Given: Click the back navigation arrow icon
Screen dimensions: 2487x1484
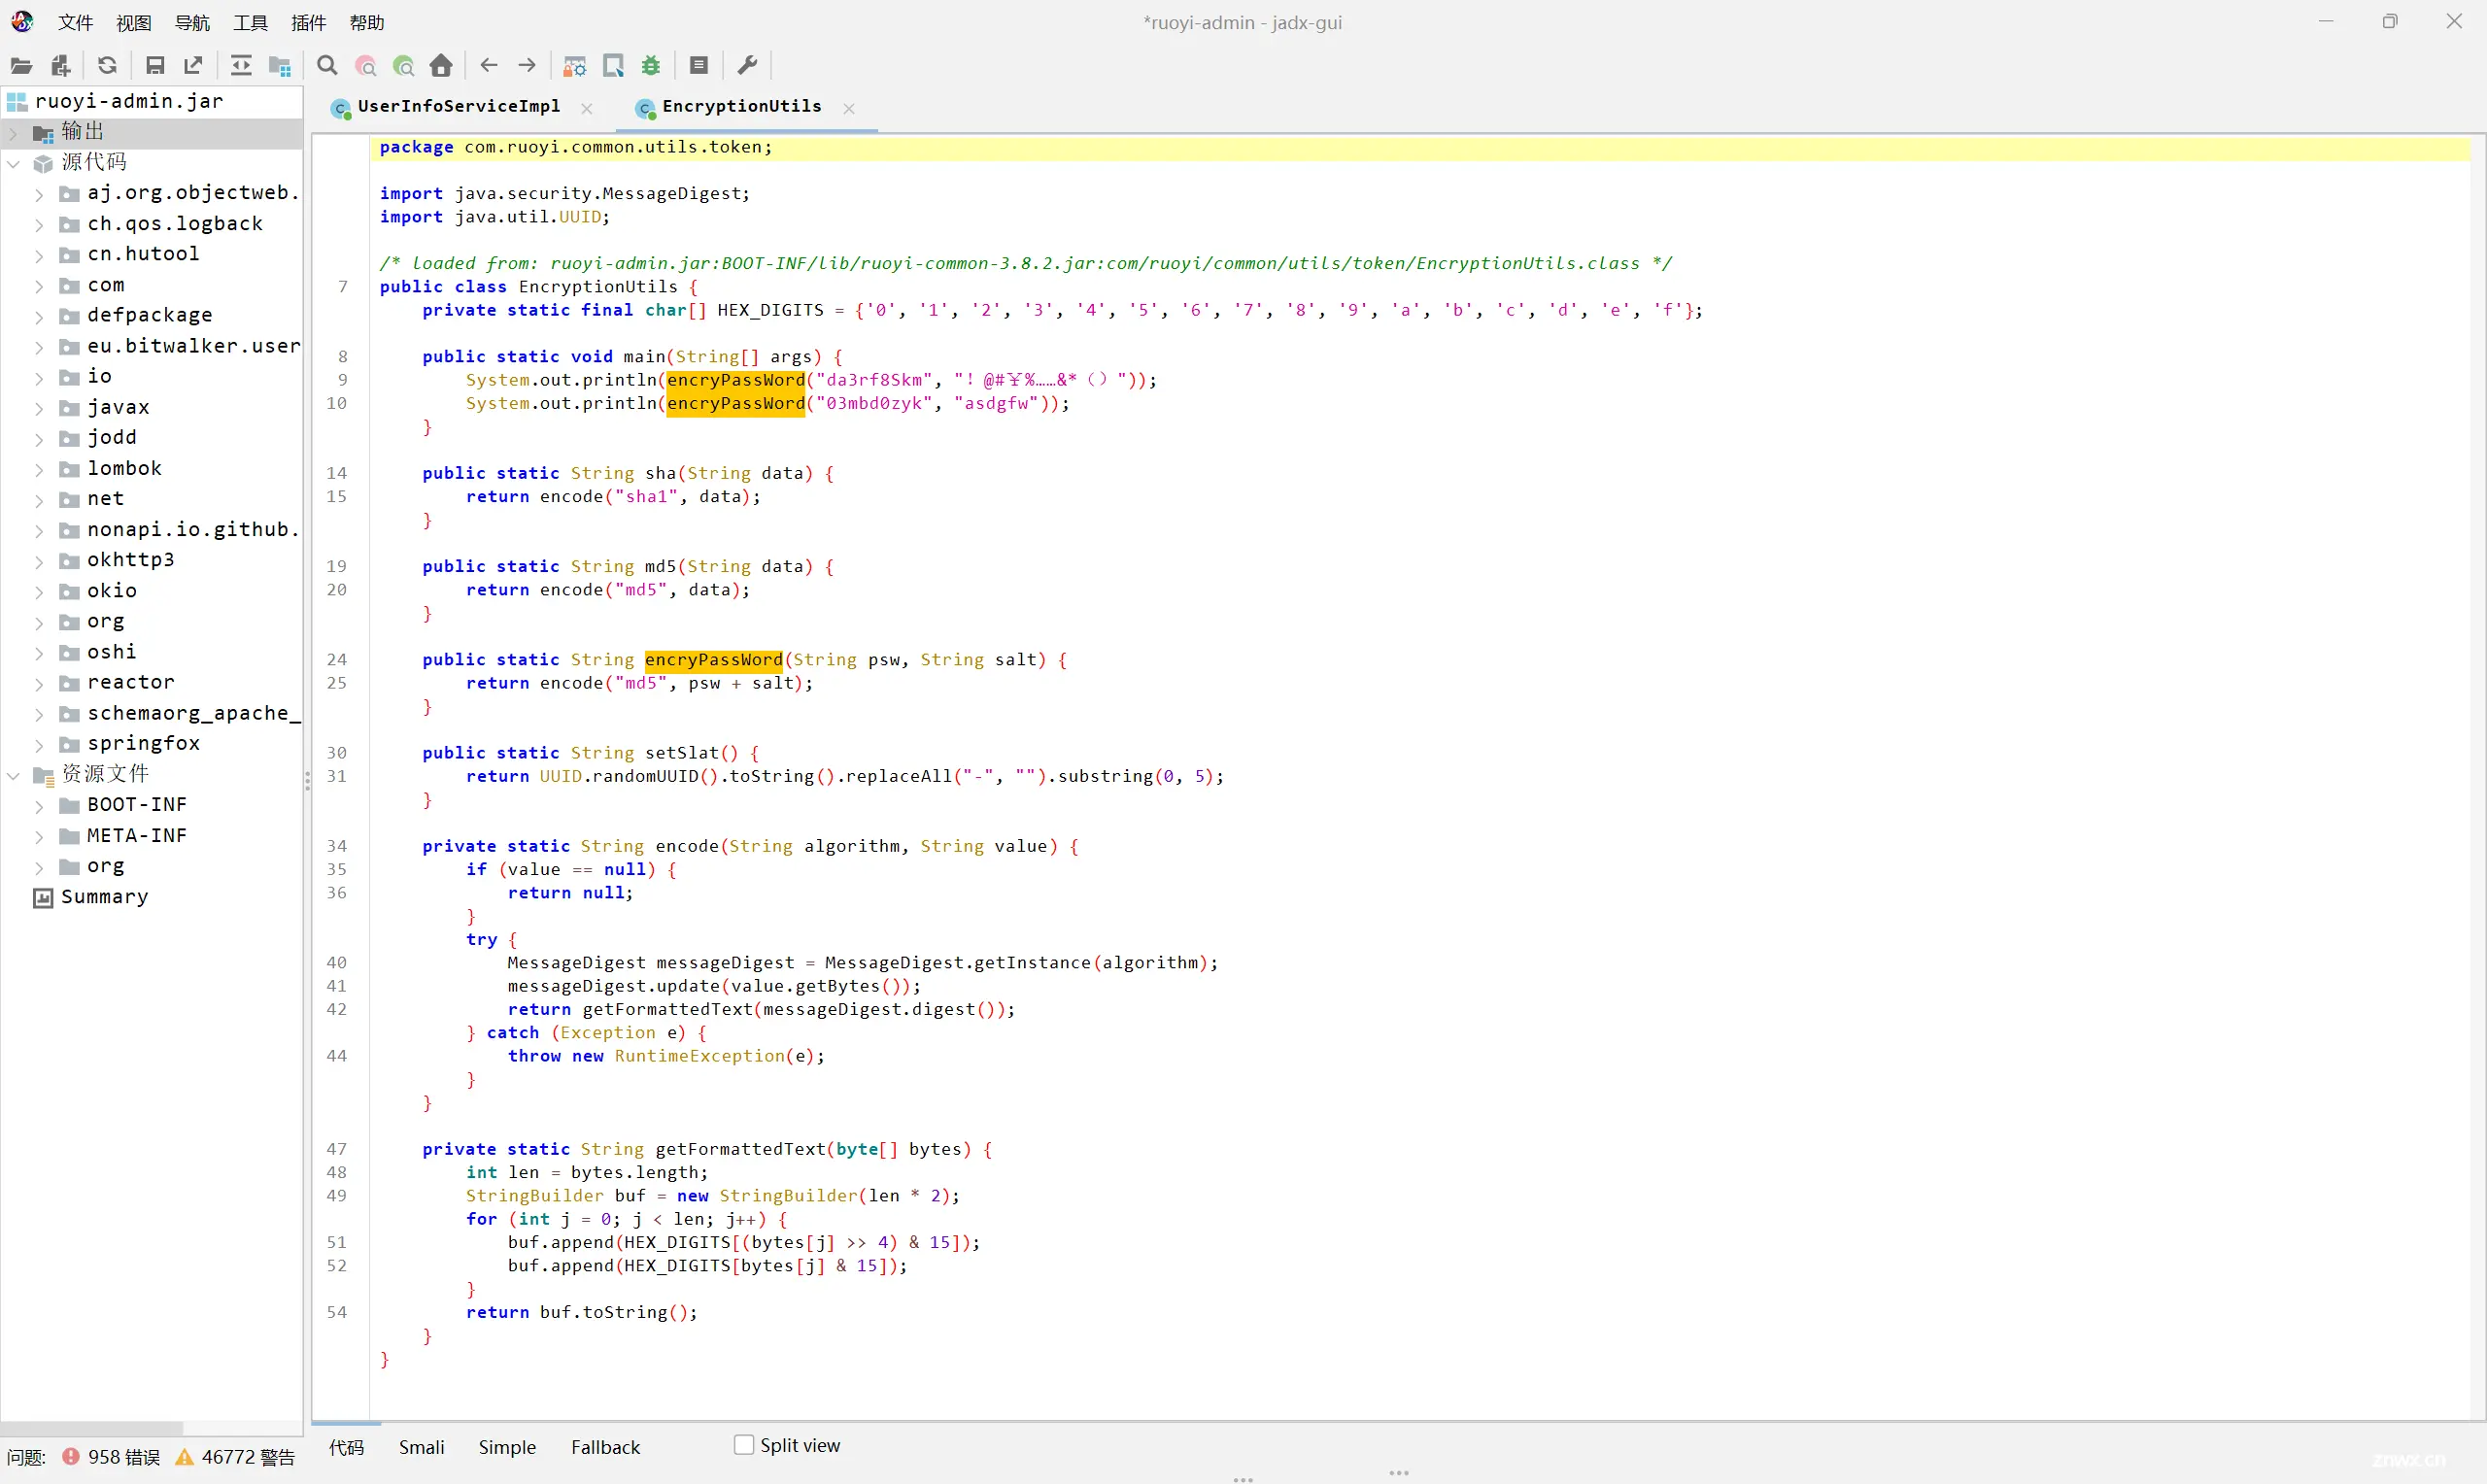Looking at the screenshot, I should 490,65.
